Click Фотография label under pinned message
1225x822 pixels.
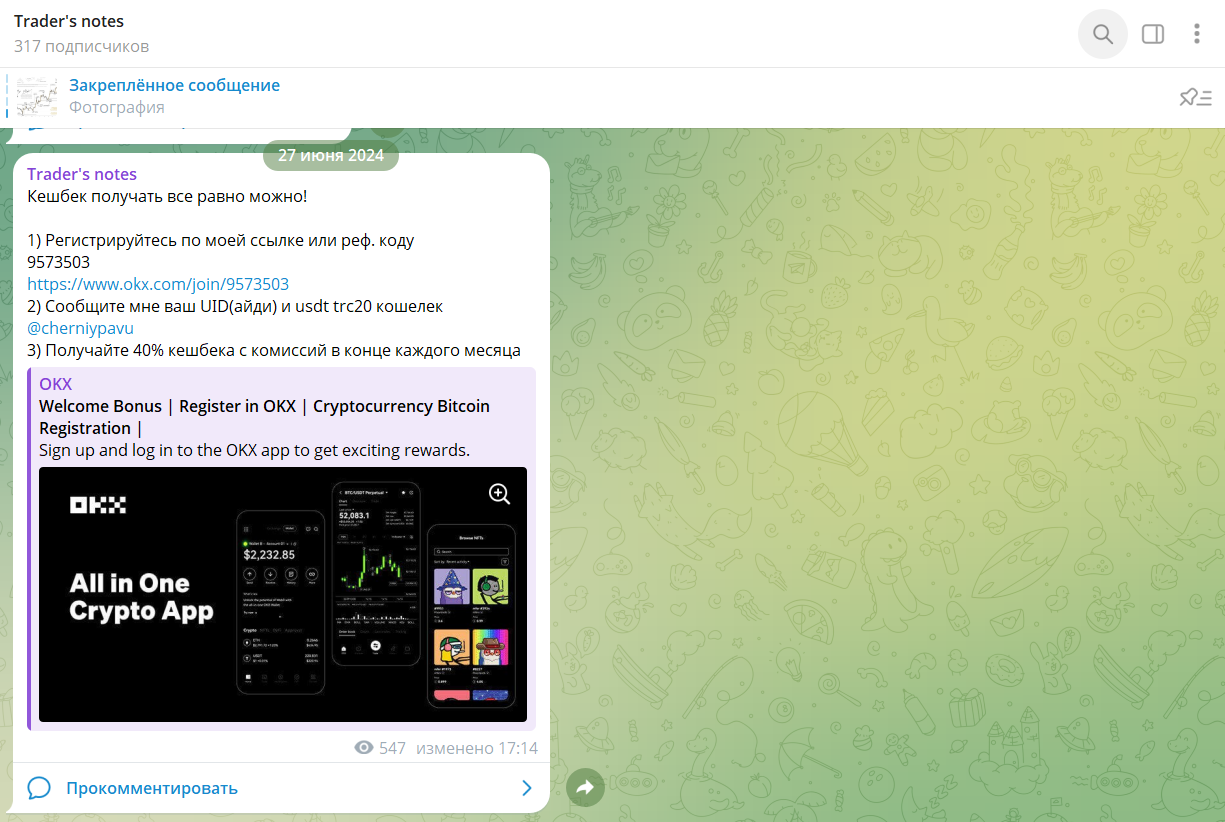pyautogui.click(x=117, y=107)
